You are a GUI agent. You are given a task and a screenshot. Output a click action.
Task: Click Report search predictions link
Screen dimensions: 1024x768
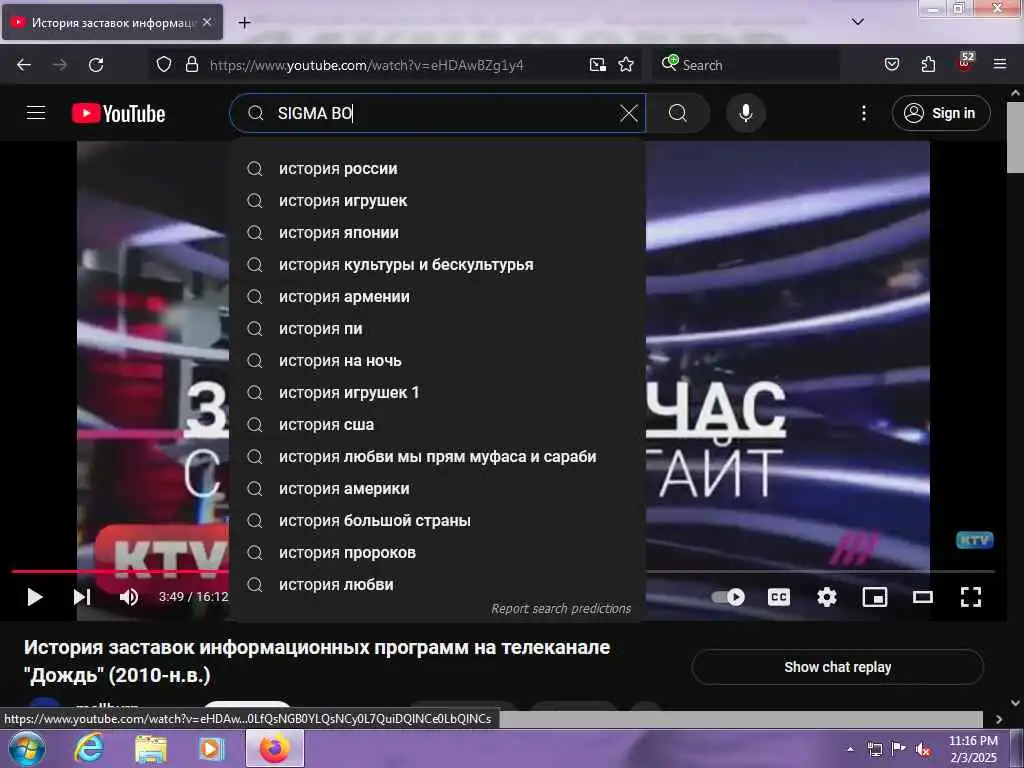561,609
